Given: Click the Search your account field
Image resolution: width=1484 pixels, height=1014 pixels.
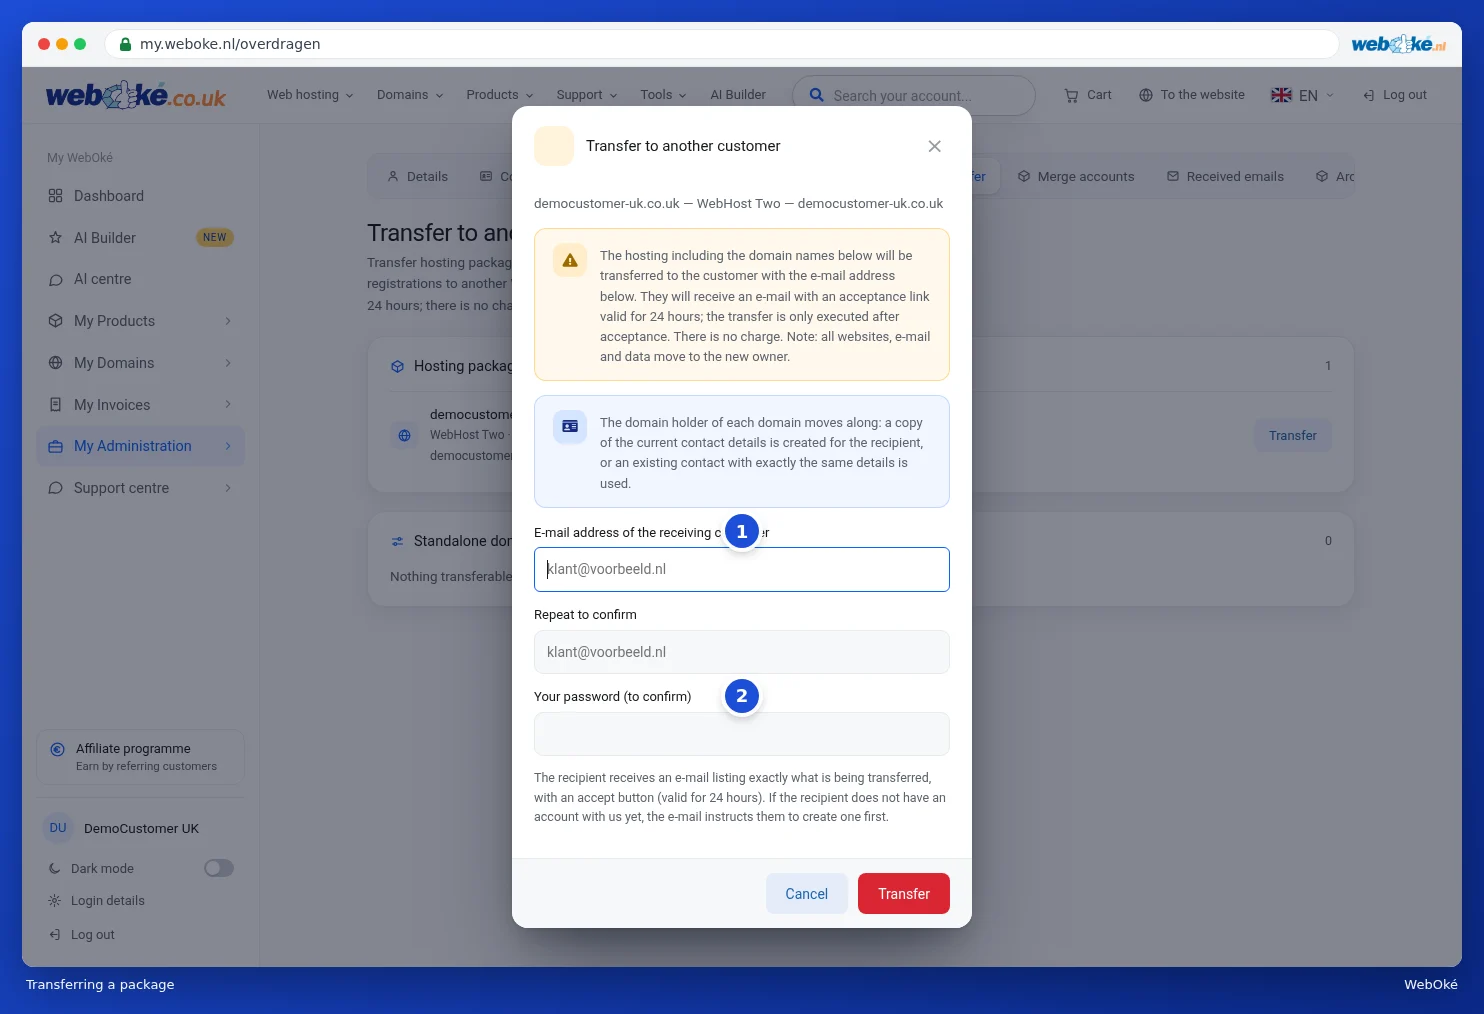Looking at the screenshot, I should click(x=914, y=96).
